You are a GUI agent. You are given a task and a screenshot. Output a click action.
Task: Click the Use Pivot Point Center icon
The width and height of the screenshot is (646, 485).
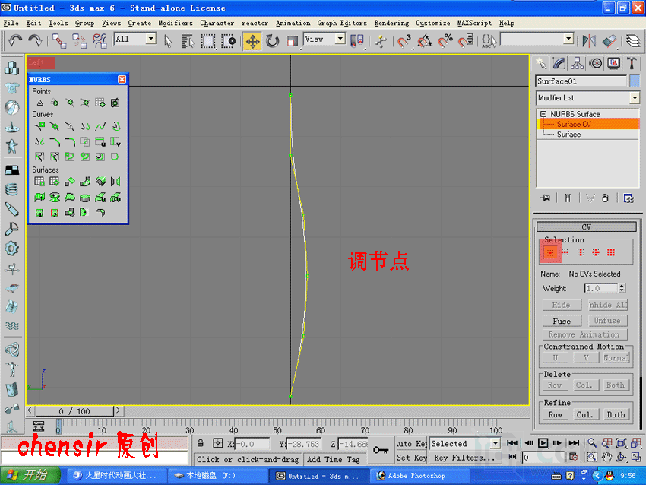tap(357, 41)
